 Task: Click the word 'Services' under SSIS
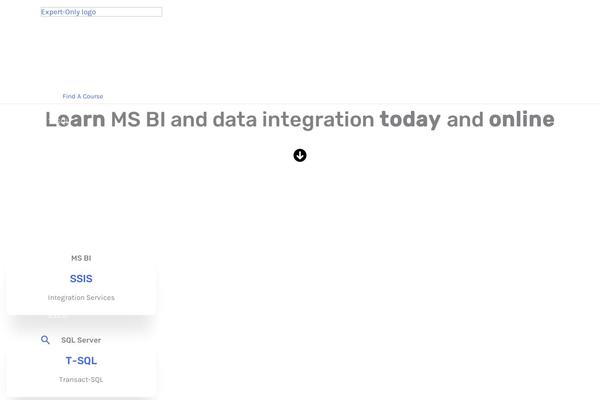pos(100,297)
